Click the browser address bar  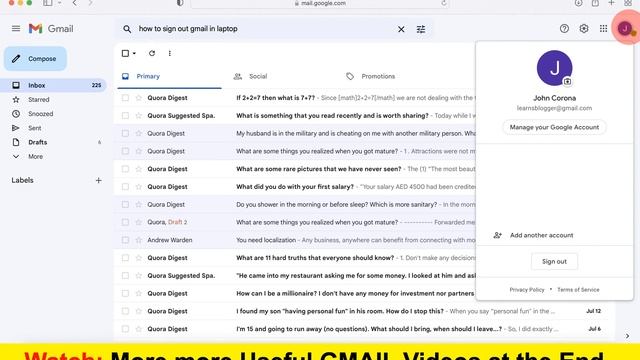click(x=320, y=3)
